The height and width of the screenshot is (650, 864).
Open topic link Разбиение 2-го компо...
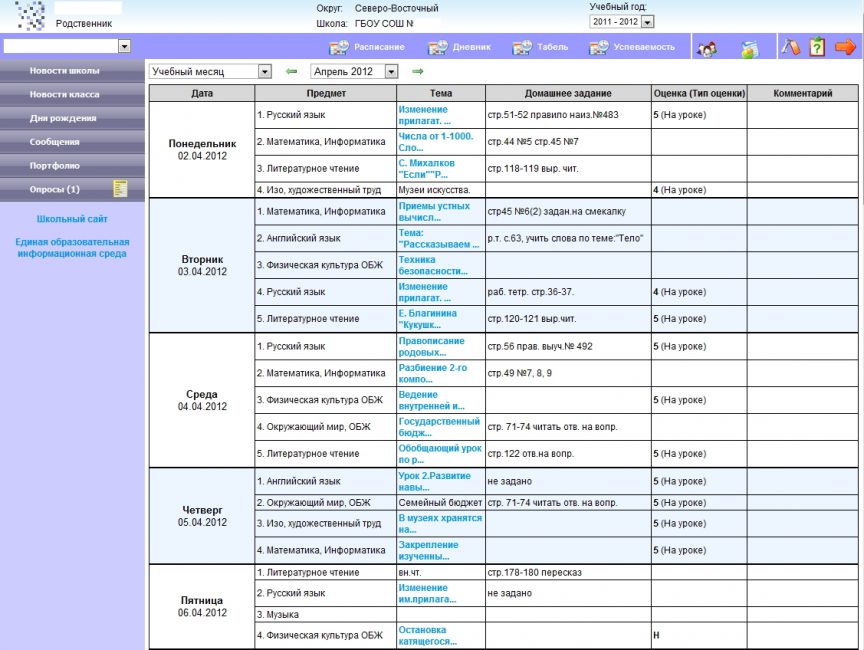point(433,373)
